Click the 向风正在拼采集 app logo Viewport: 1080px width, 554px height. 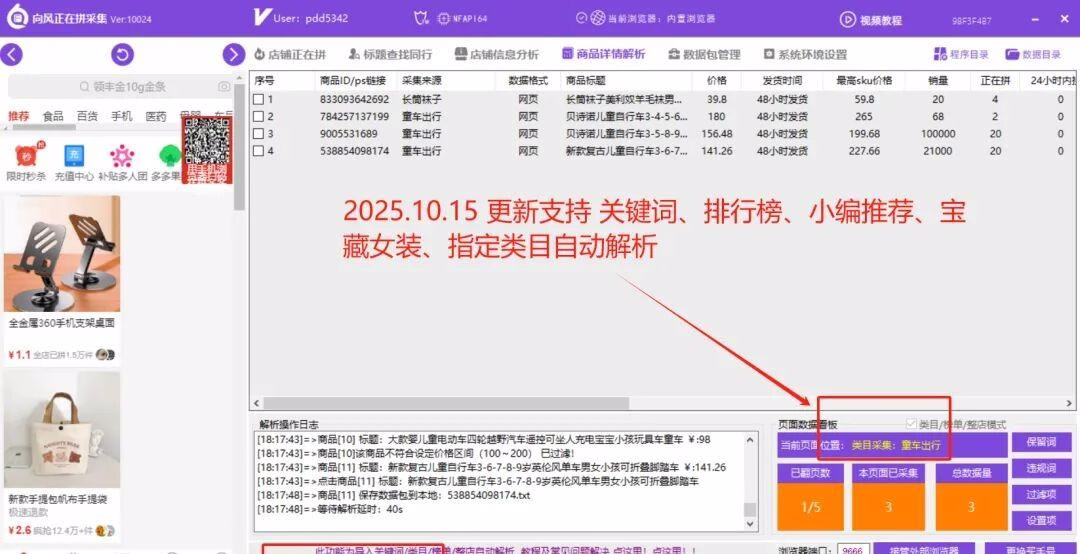[17, 17]
